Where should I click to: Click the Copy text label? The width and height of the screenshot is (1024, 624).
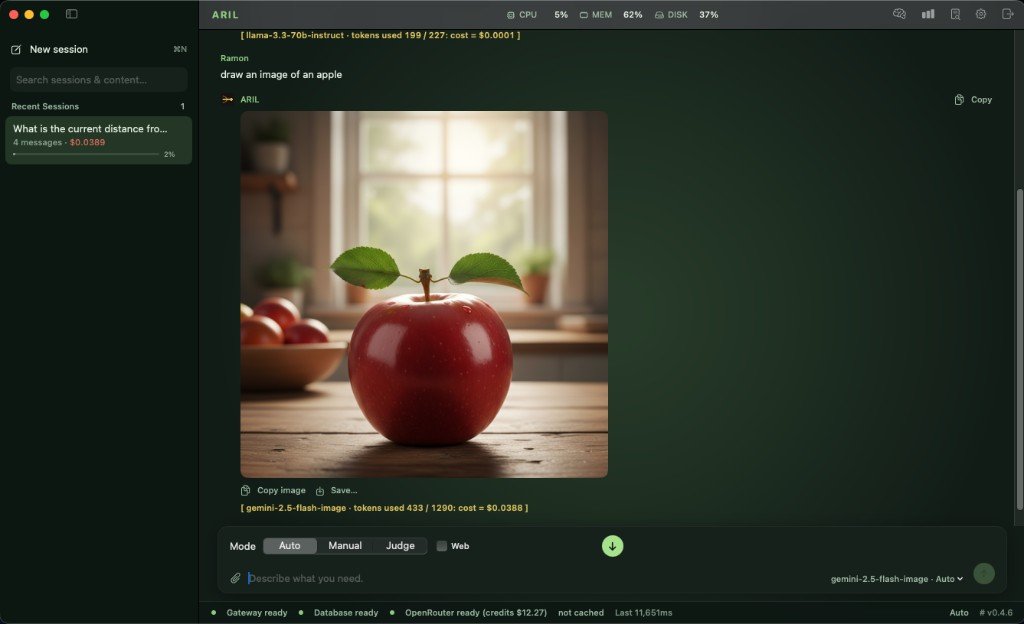coord(982,100)
